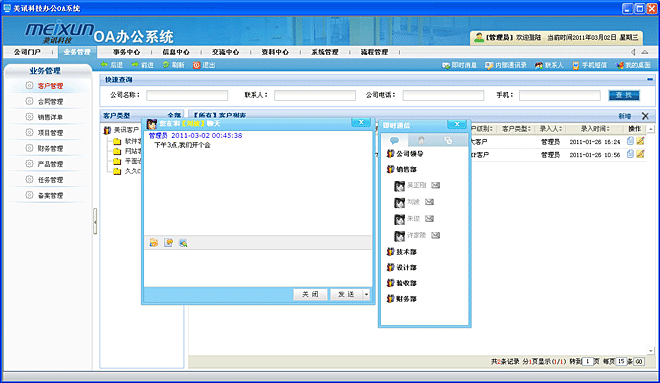This screenshot has height=383, width=660.
Task: Select 项目管理 in left sidebar
Action: [x=50, y=133]
